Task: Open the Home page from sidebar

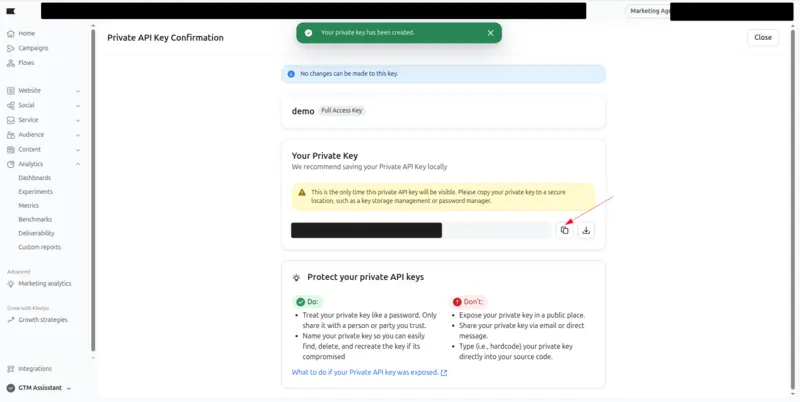Action: tap(27, 33)
